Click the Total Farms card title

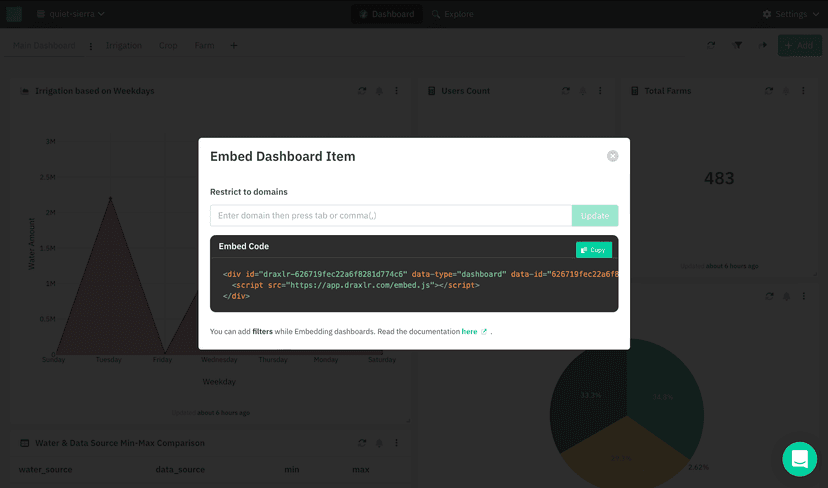coord(667,91)
